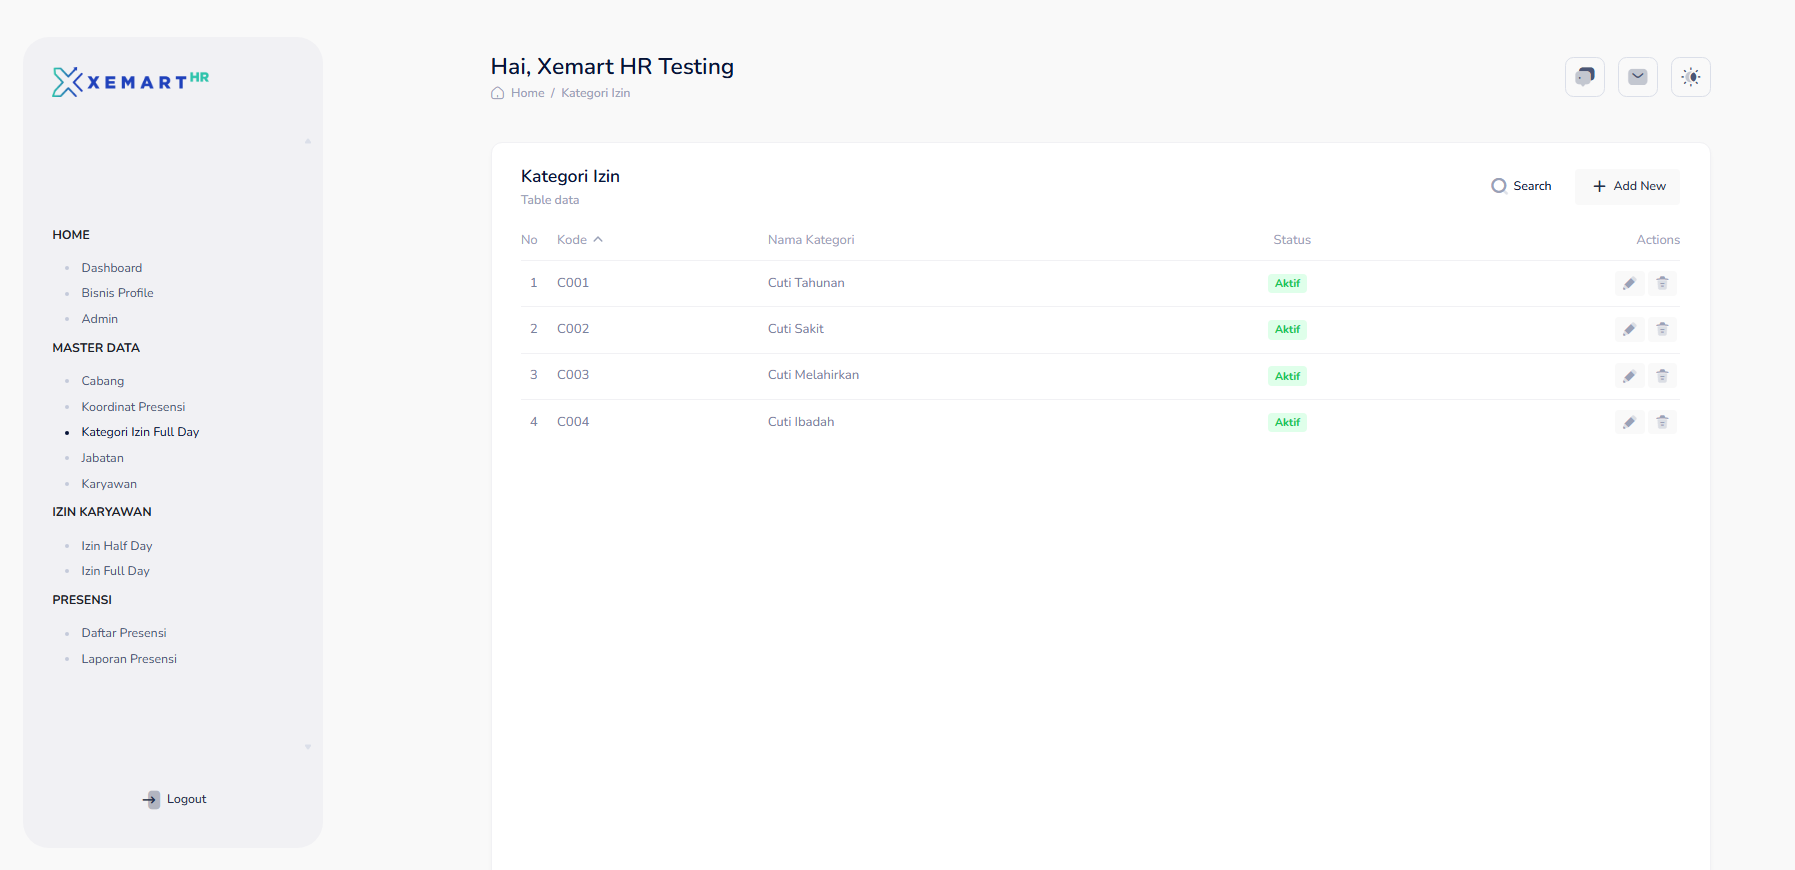
Task: Open the chat messages icon in header
Action: 1584,77
